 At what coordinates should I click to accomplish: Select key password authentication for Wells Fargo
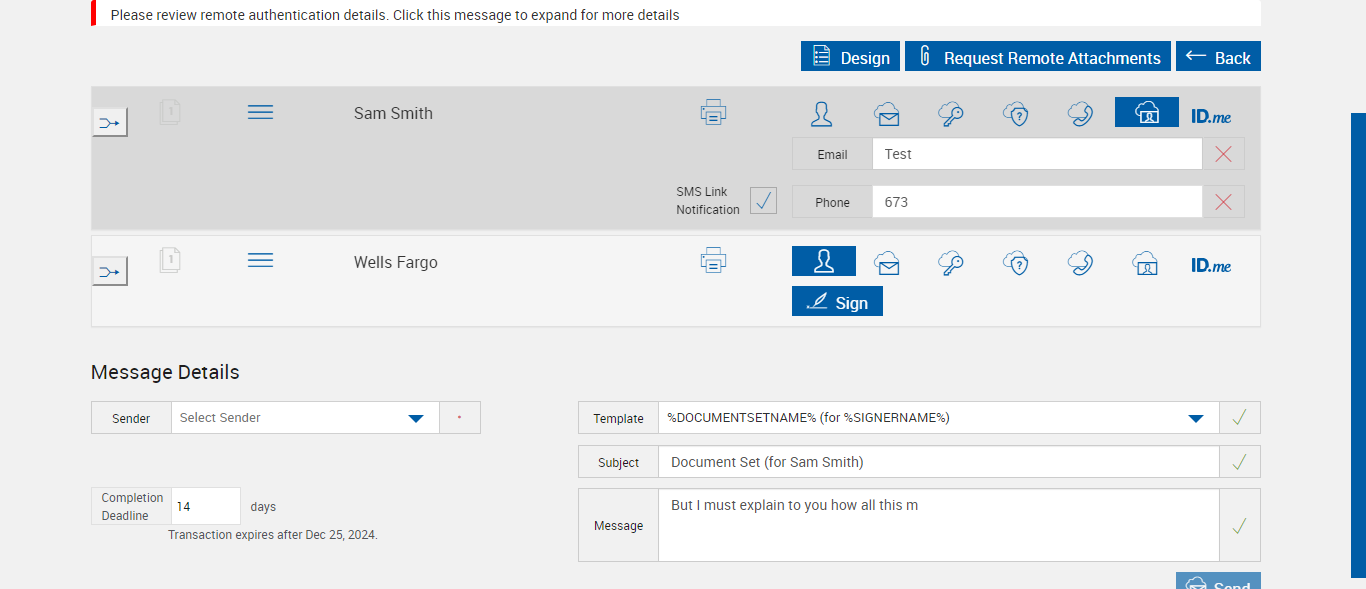click(951, 262)
